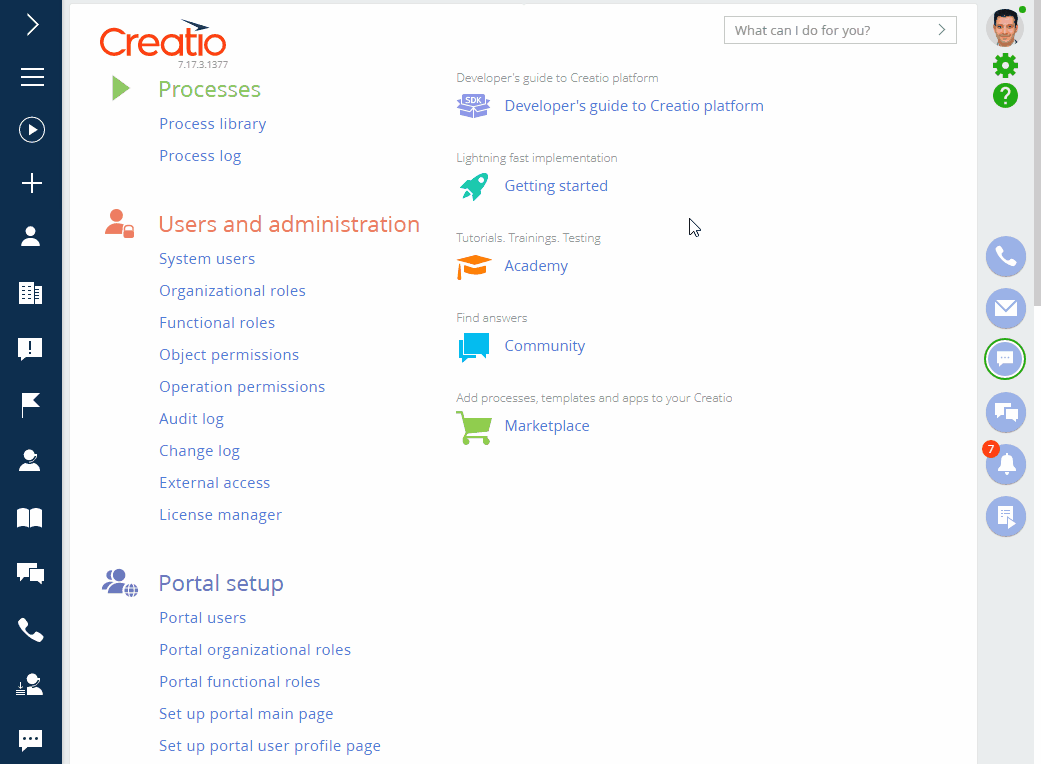Open the call panel phone button
The width and height of the screenshot is (1041, 764).
click(1006, 256)
